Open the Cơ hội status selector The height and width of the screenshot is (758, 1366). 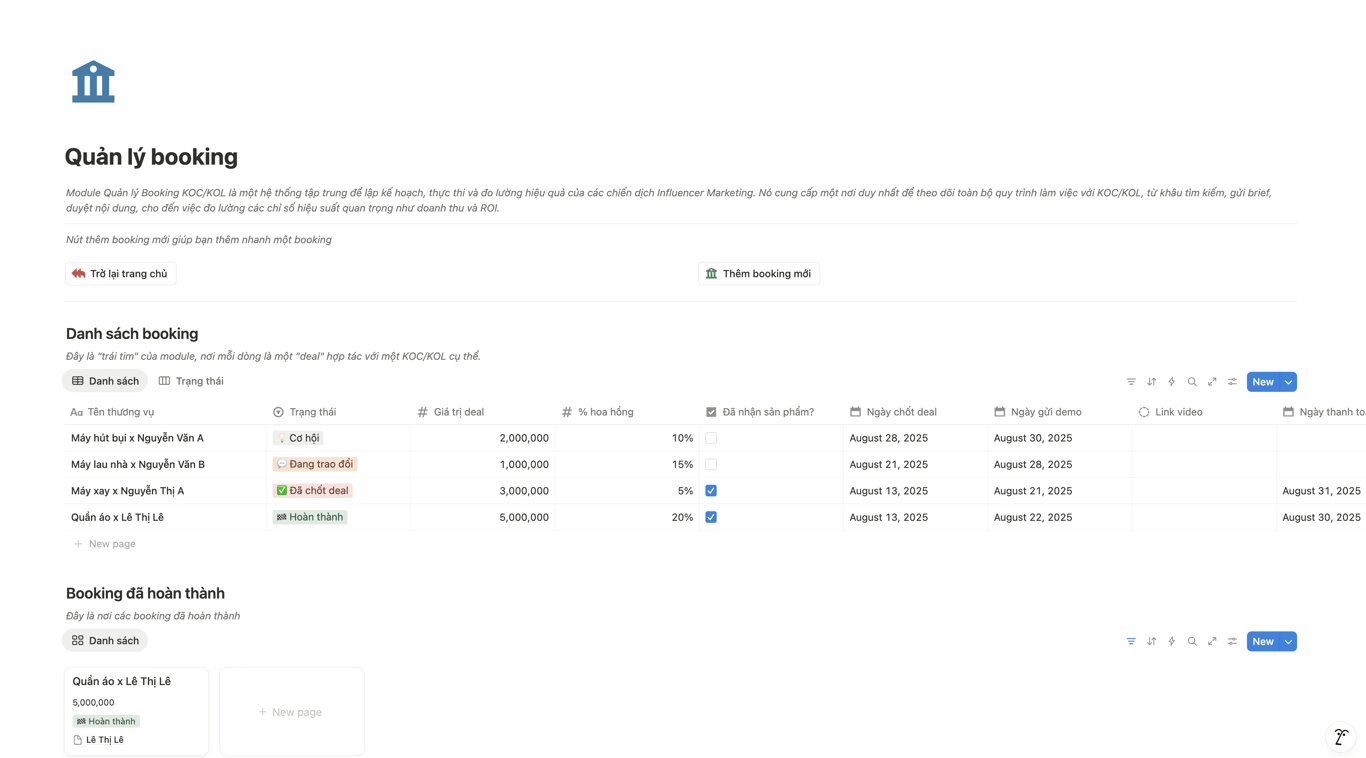(297, 438)
